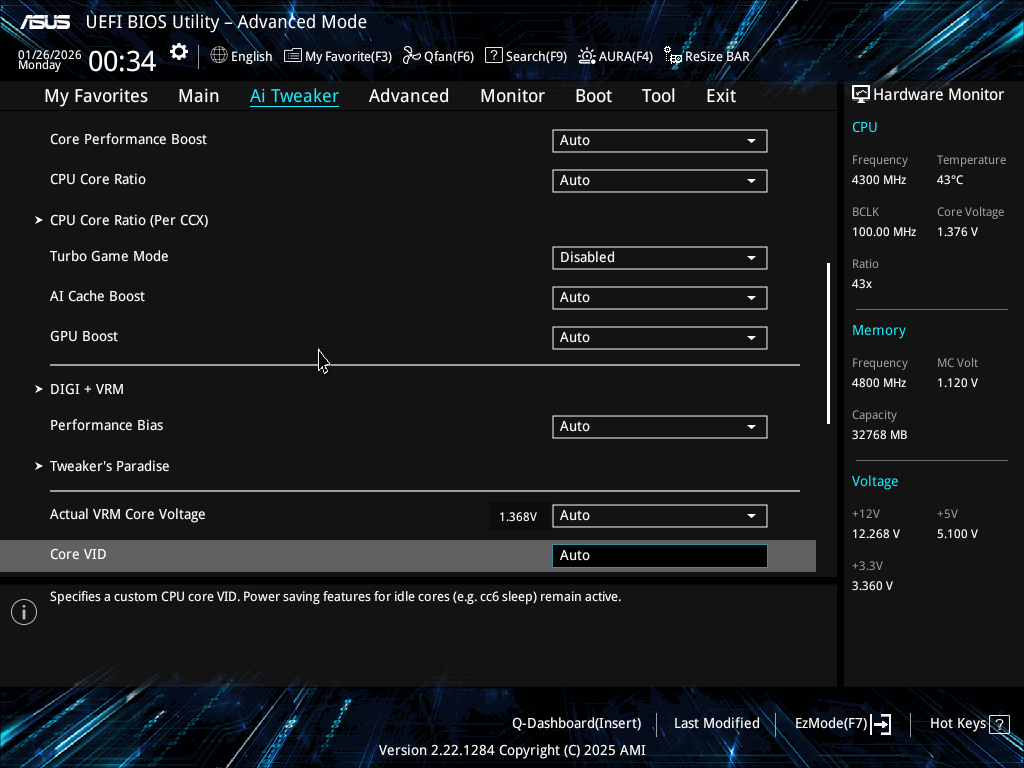This screenshot has height=768, width=1024.
Task: Switch to EzMode(F7) exit arrow icon
Action: 881,724
